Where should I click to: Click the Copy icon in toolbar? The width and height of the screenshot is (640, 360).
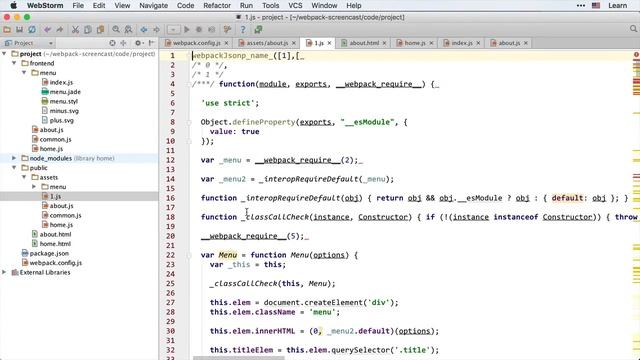coord(88,29)
